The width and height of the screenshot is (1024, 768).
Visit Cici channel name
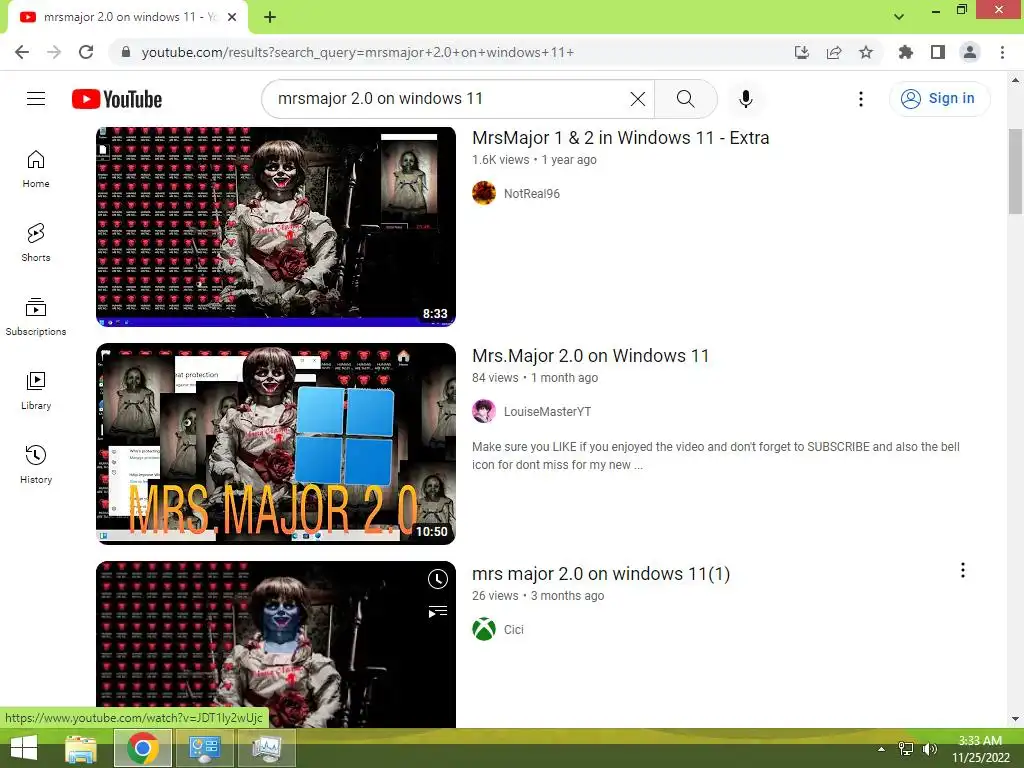click(x=513, y=630)
